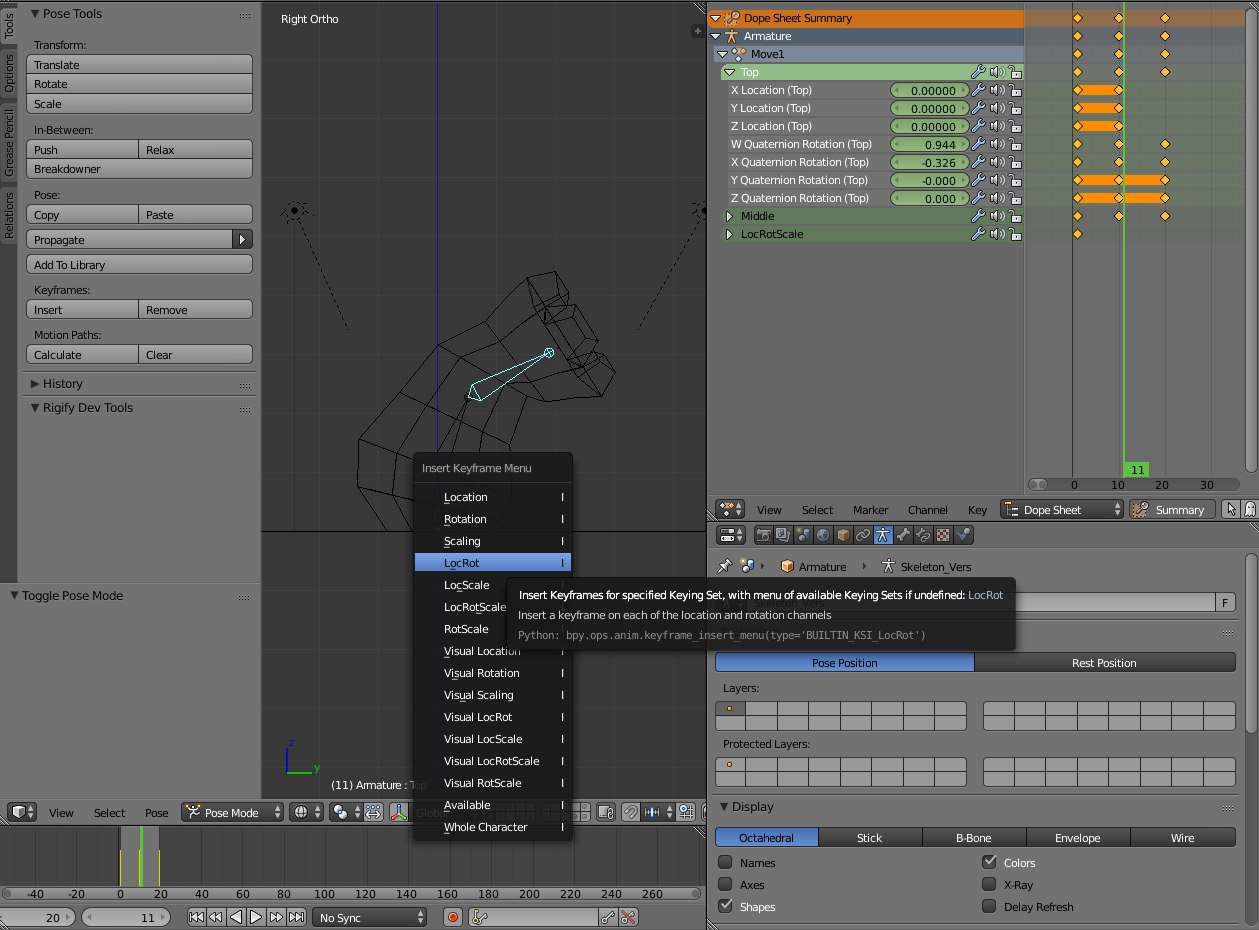Select Rest Position button
The width and height of the screenshot is (1259, 930).
[x=1104, y=663]
